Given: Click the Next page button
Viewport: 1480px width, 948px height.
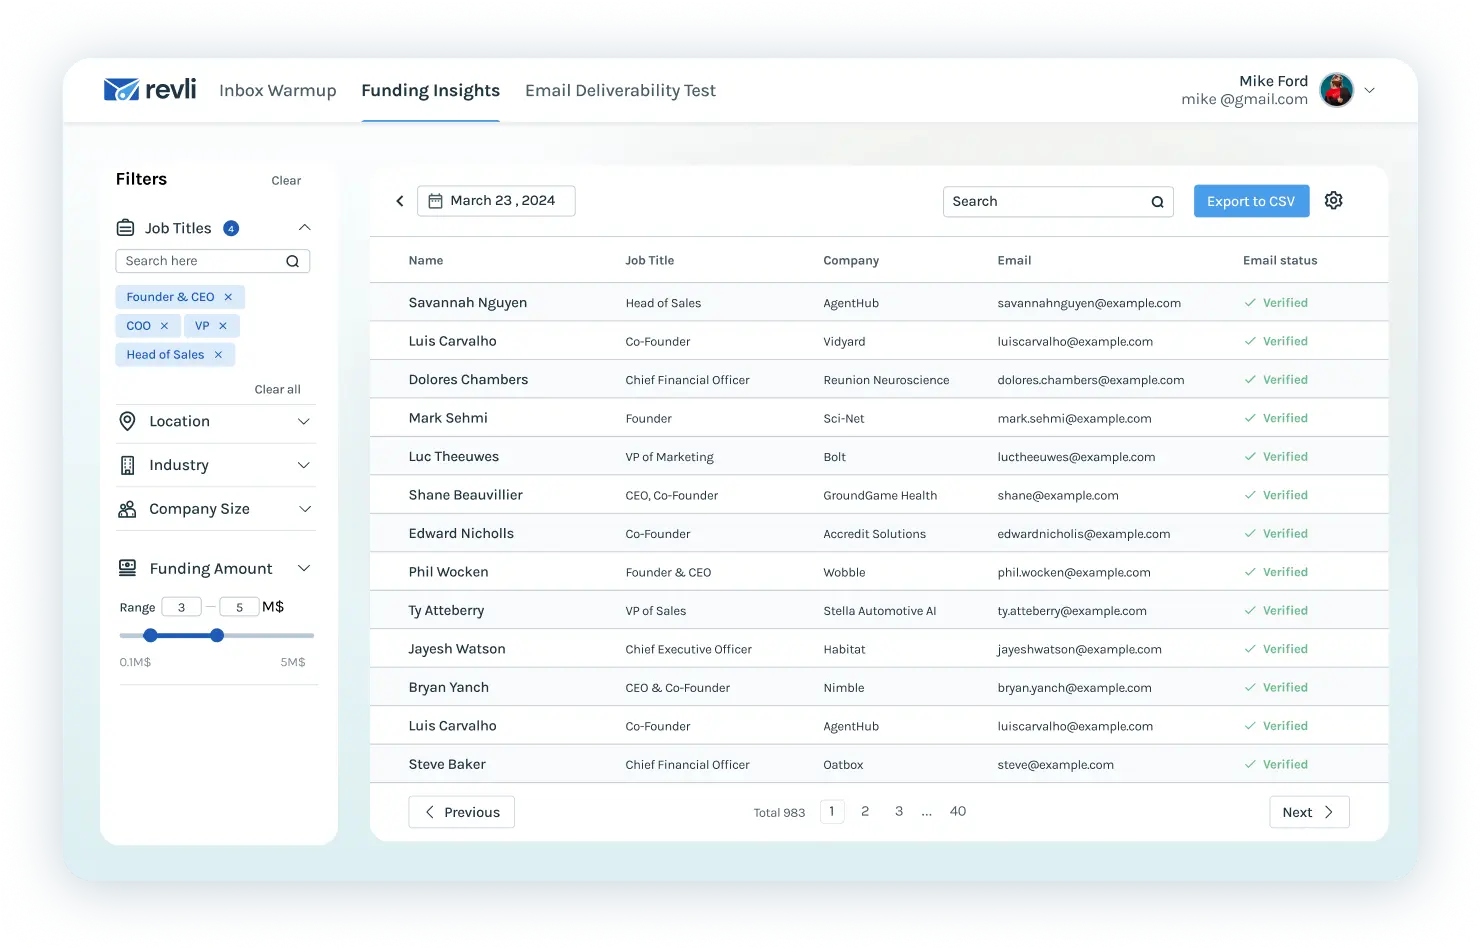Looking at the screenshot, I should coord(1309,812).
